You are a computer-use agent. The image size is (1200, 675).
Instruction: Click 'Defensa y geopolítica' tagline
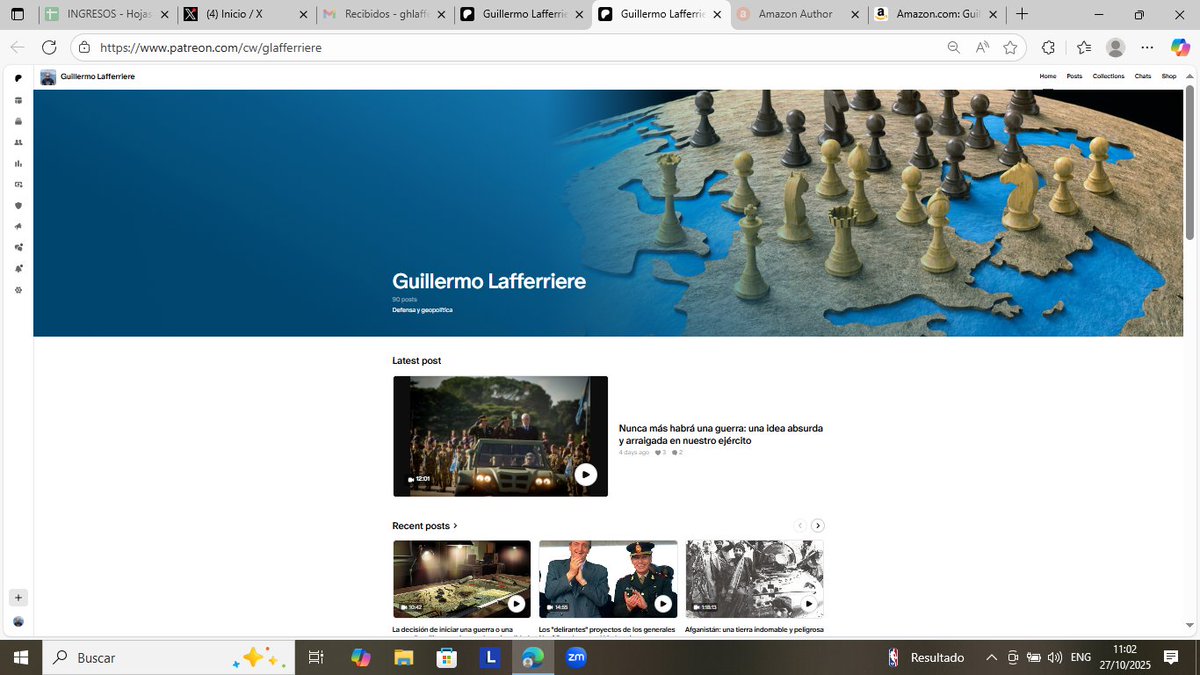click(422, 310)
